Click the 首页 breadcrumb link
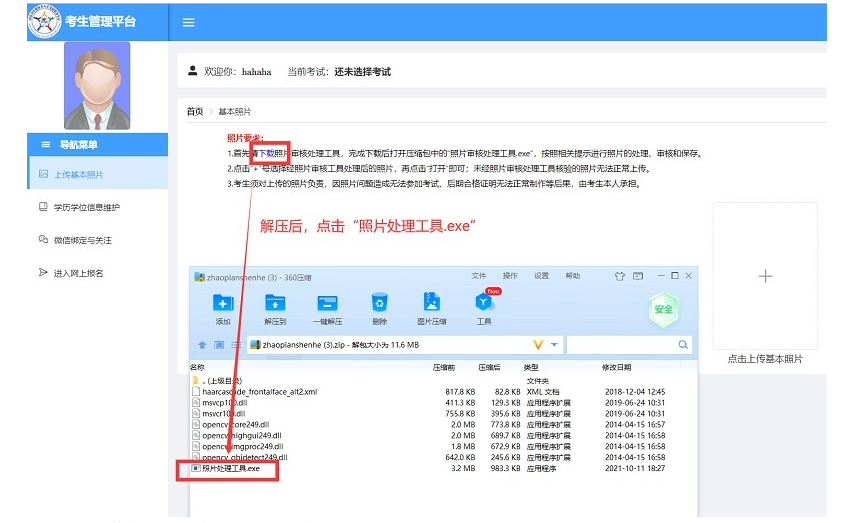The image size is (858, 523). pyautogui.click(x=195, y=112)
